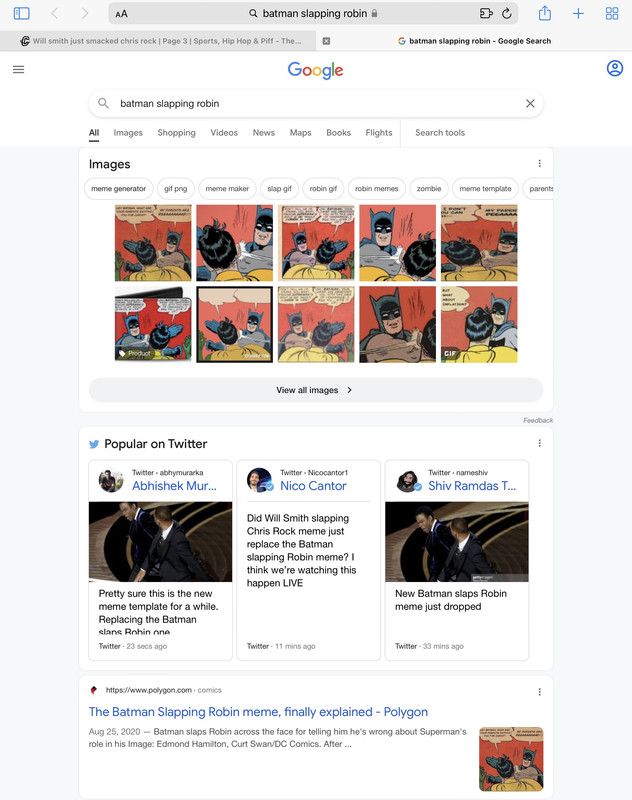Open the Images section three-dot menu
Screen dimensions: 632x800
539,163
